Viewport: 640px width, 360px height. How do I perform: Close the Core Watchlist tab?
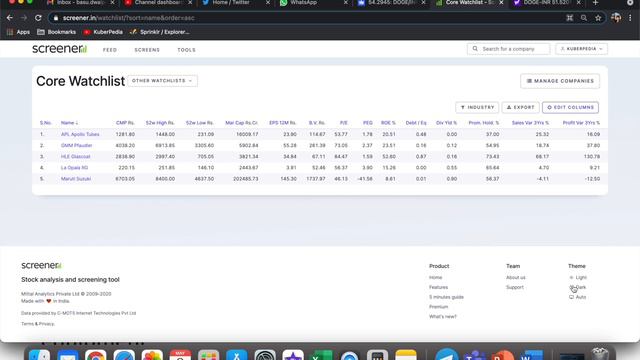501,3
